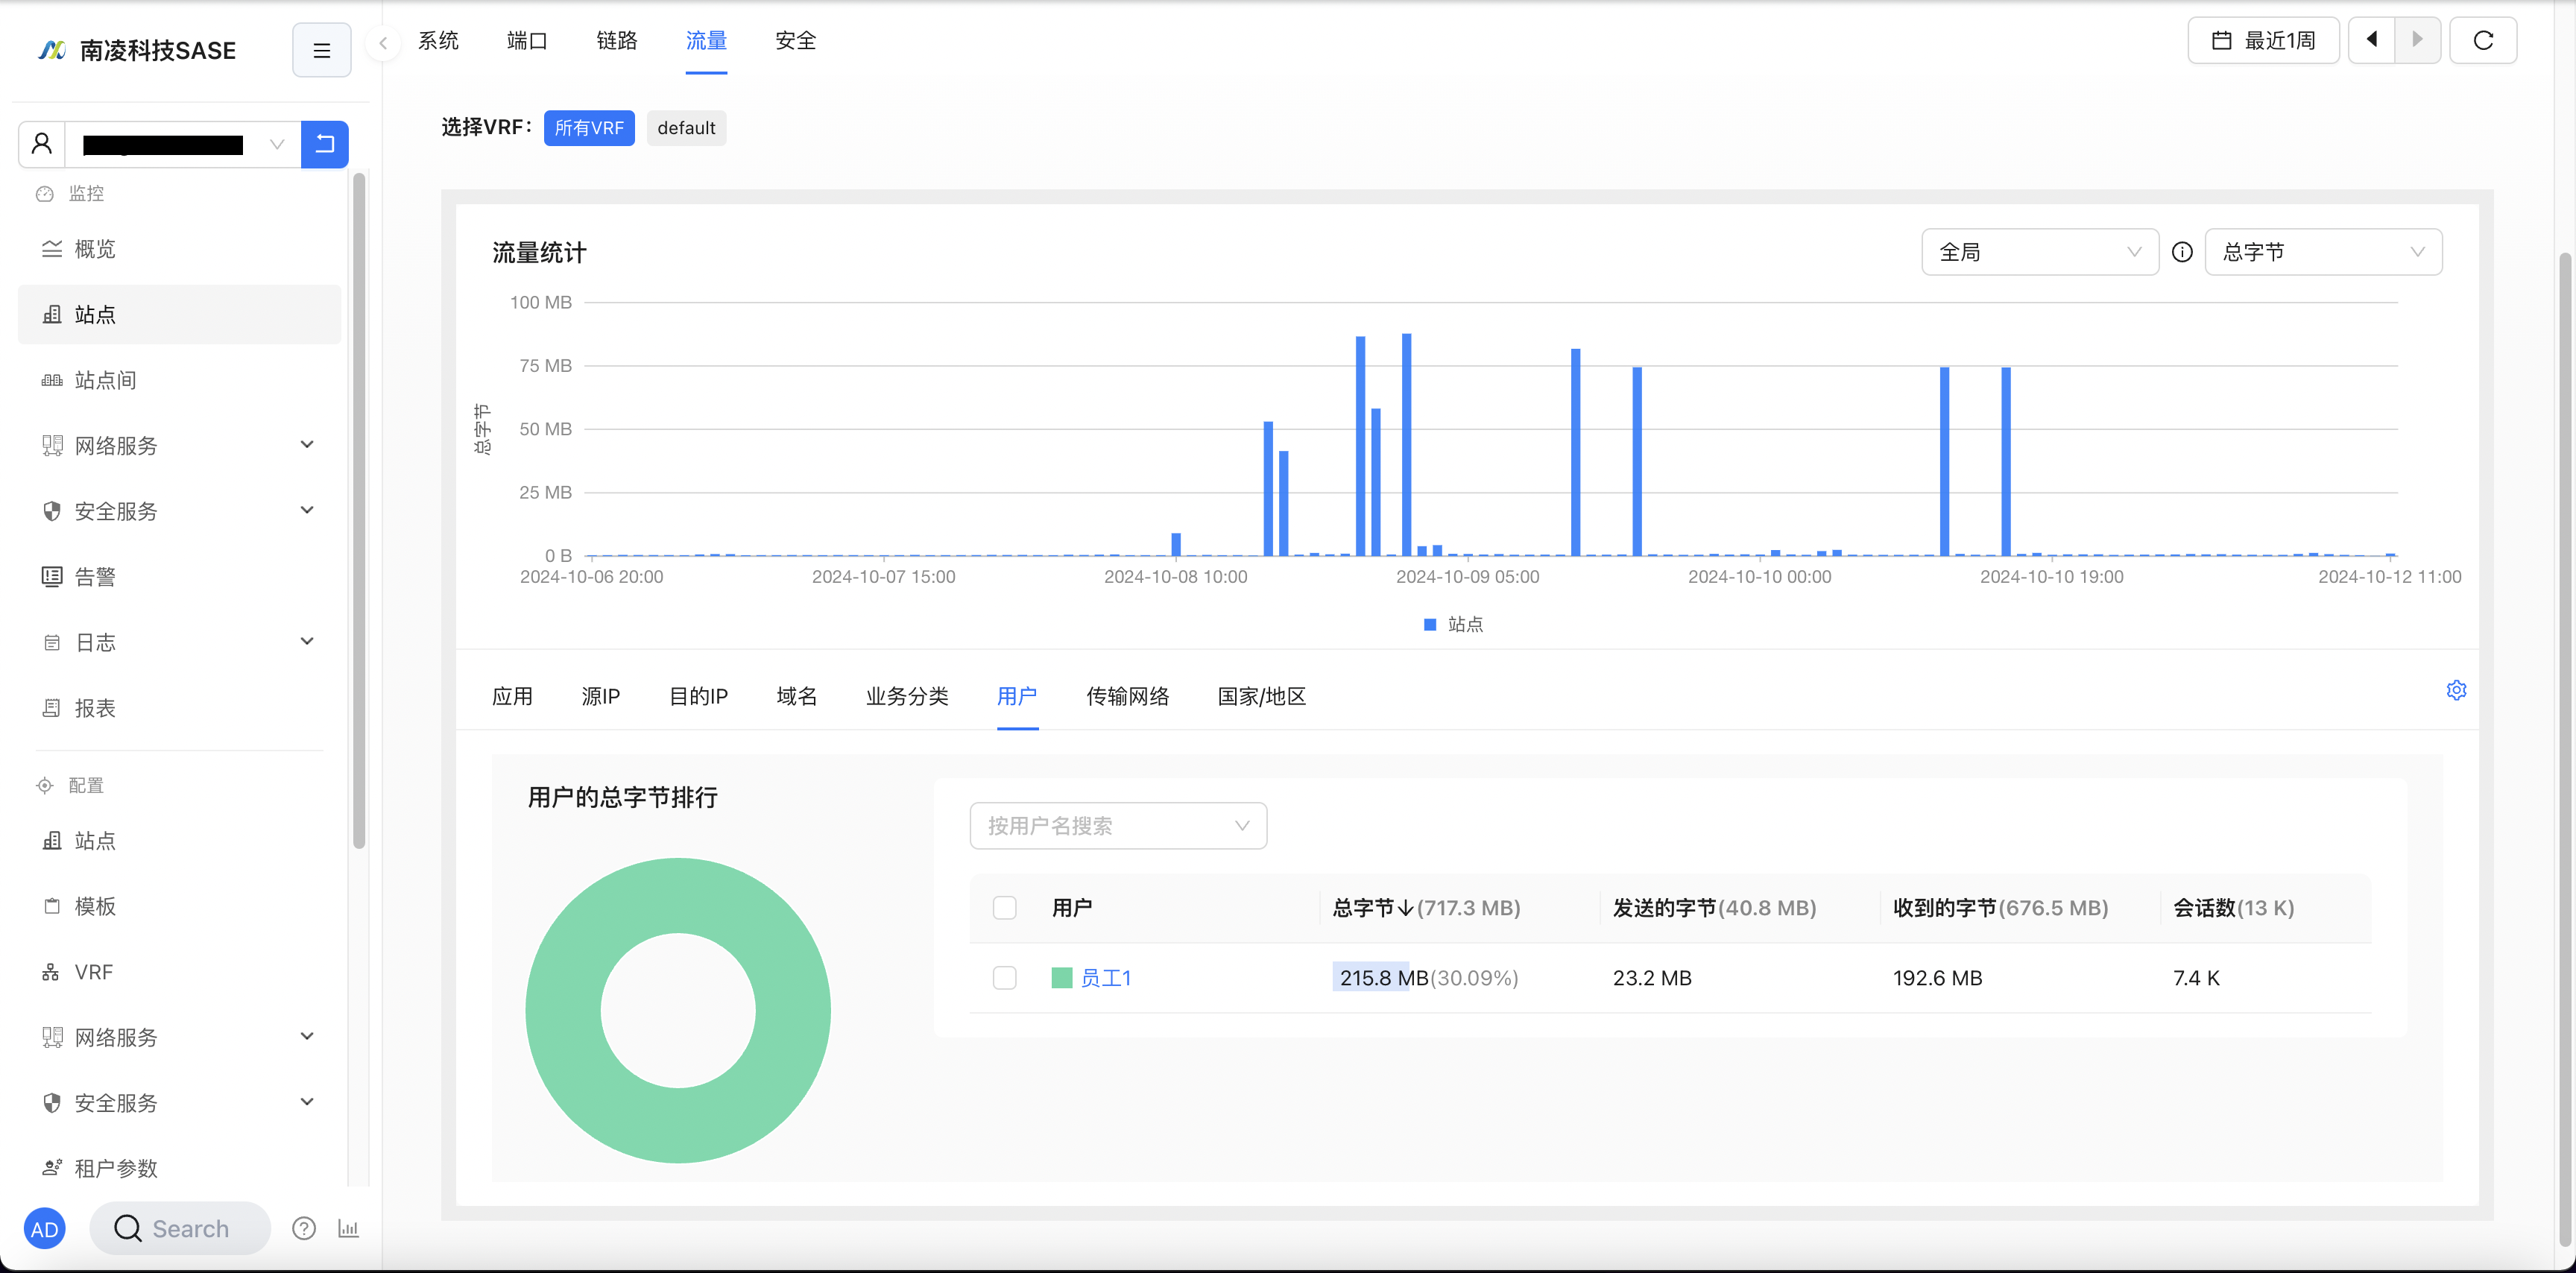Toggle 站点 legend series in chart
The height and width of the screenshot is (1273, 2576).
(x=1453, y=624)
